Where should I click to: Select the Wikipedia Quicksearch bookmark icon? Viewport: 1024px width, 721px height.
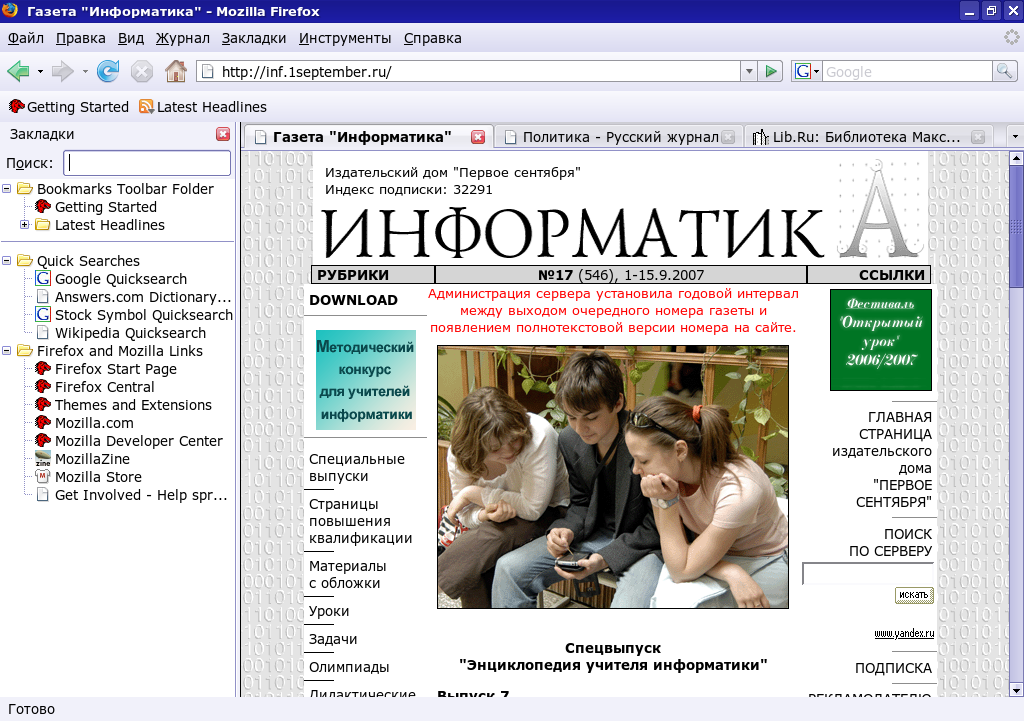click(41, 333)
